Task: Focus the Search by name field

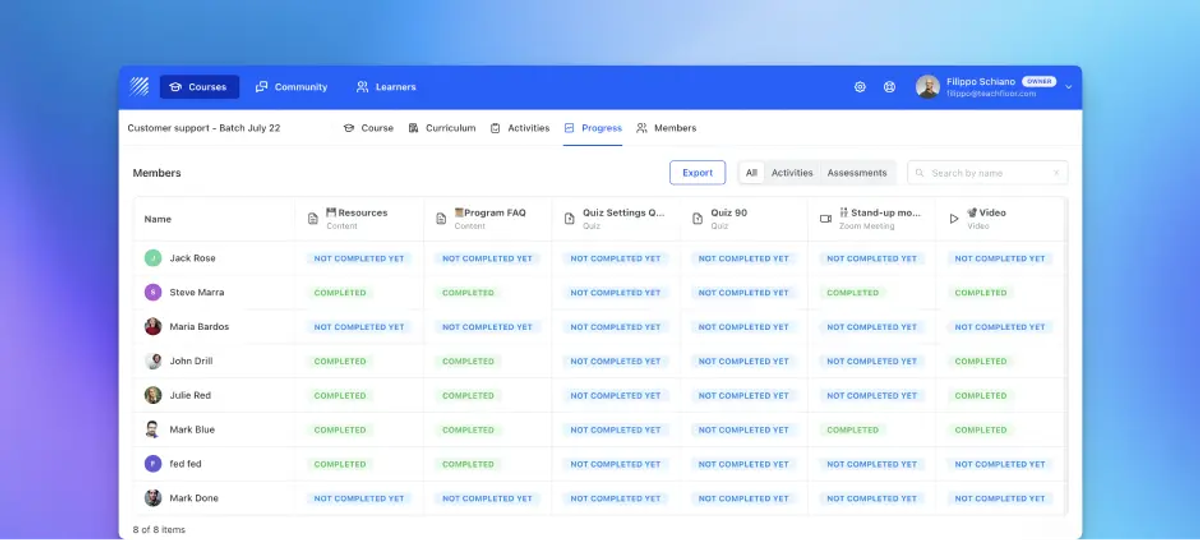Action: pos(987,173)
